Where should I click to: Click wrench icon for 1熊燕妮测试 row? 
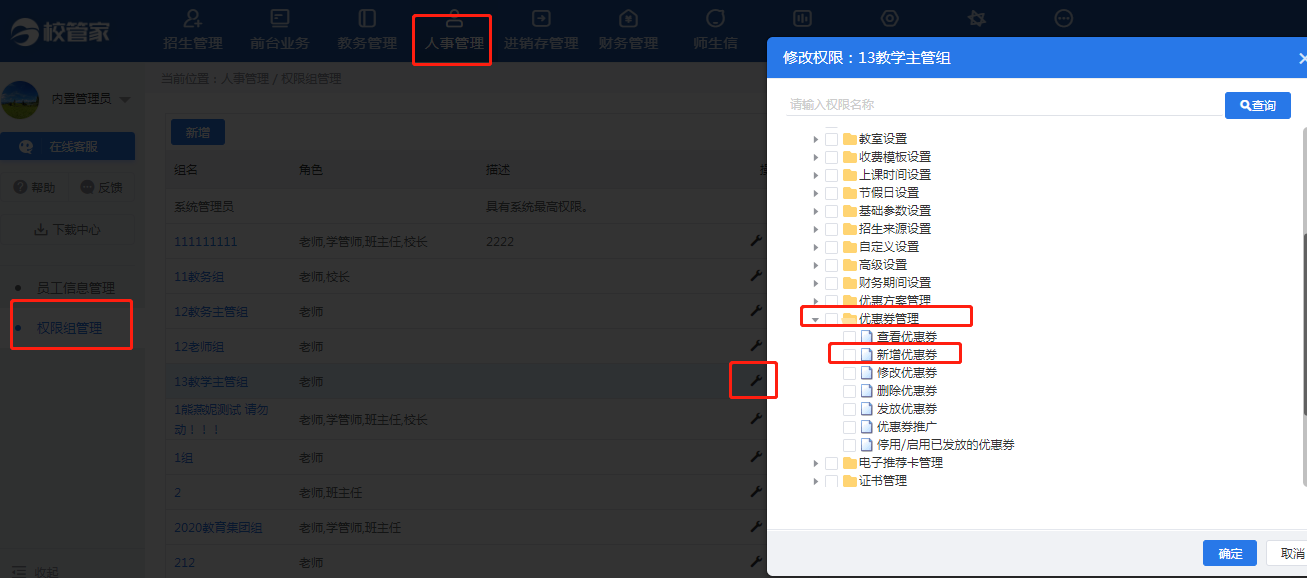tap(756, 419)
